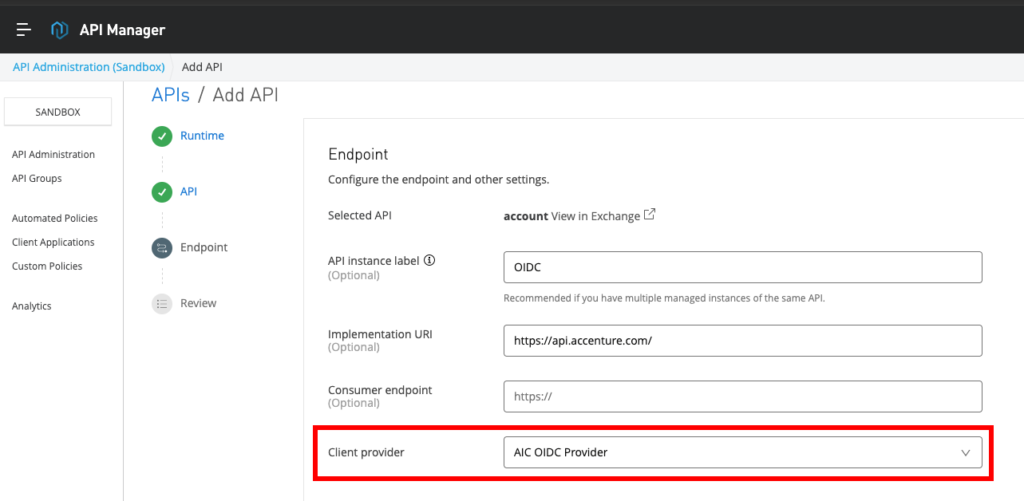Viewport: 1024px width, 501px height.
Task: Click the Review step icon
Action: tap(162, 304)
